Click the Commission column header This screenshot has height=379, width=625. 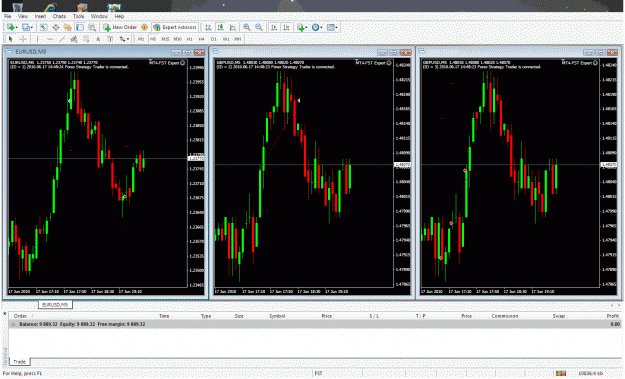pos(505,316)
